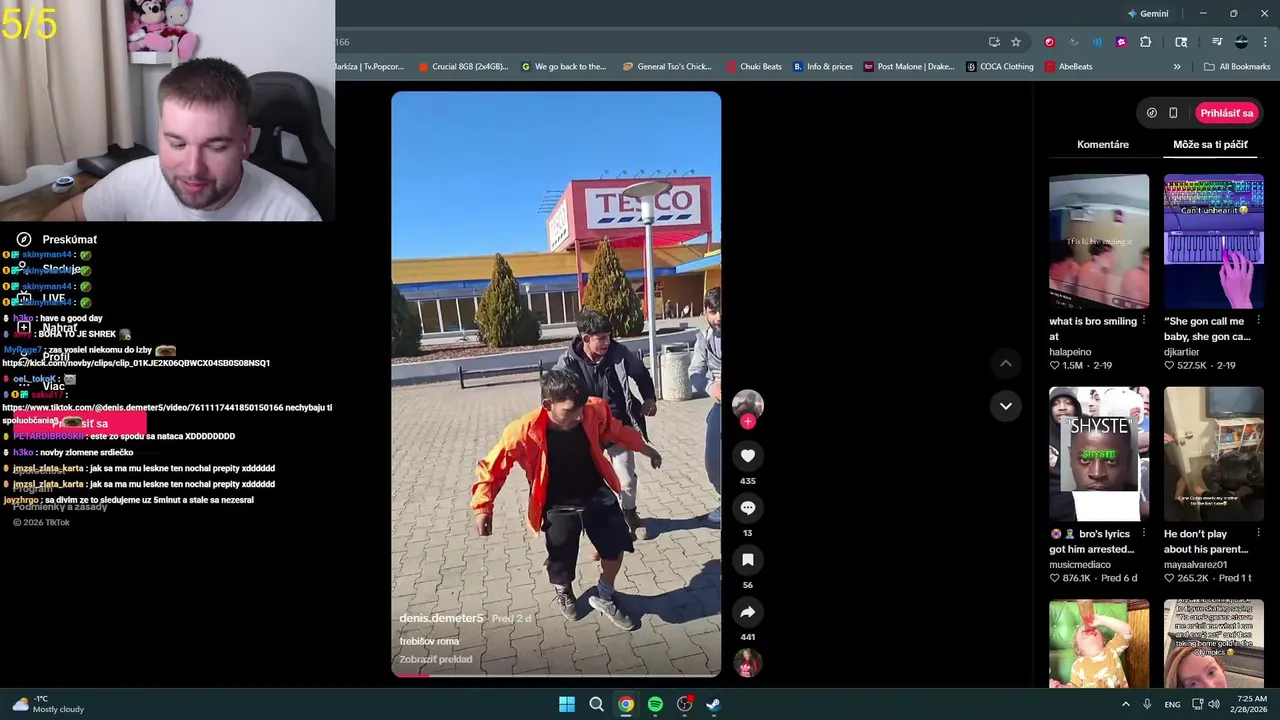Open Chrome media controls music-note icon
Viewport: 1280px width, 720px height.
1217,42
